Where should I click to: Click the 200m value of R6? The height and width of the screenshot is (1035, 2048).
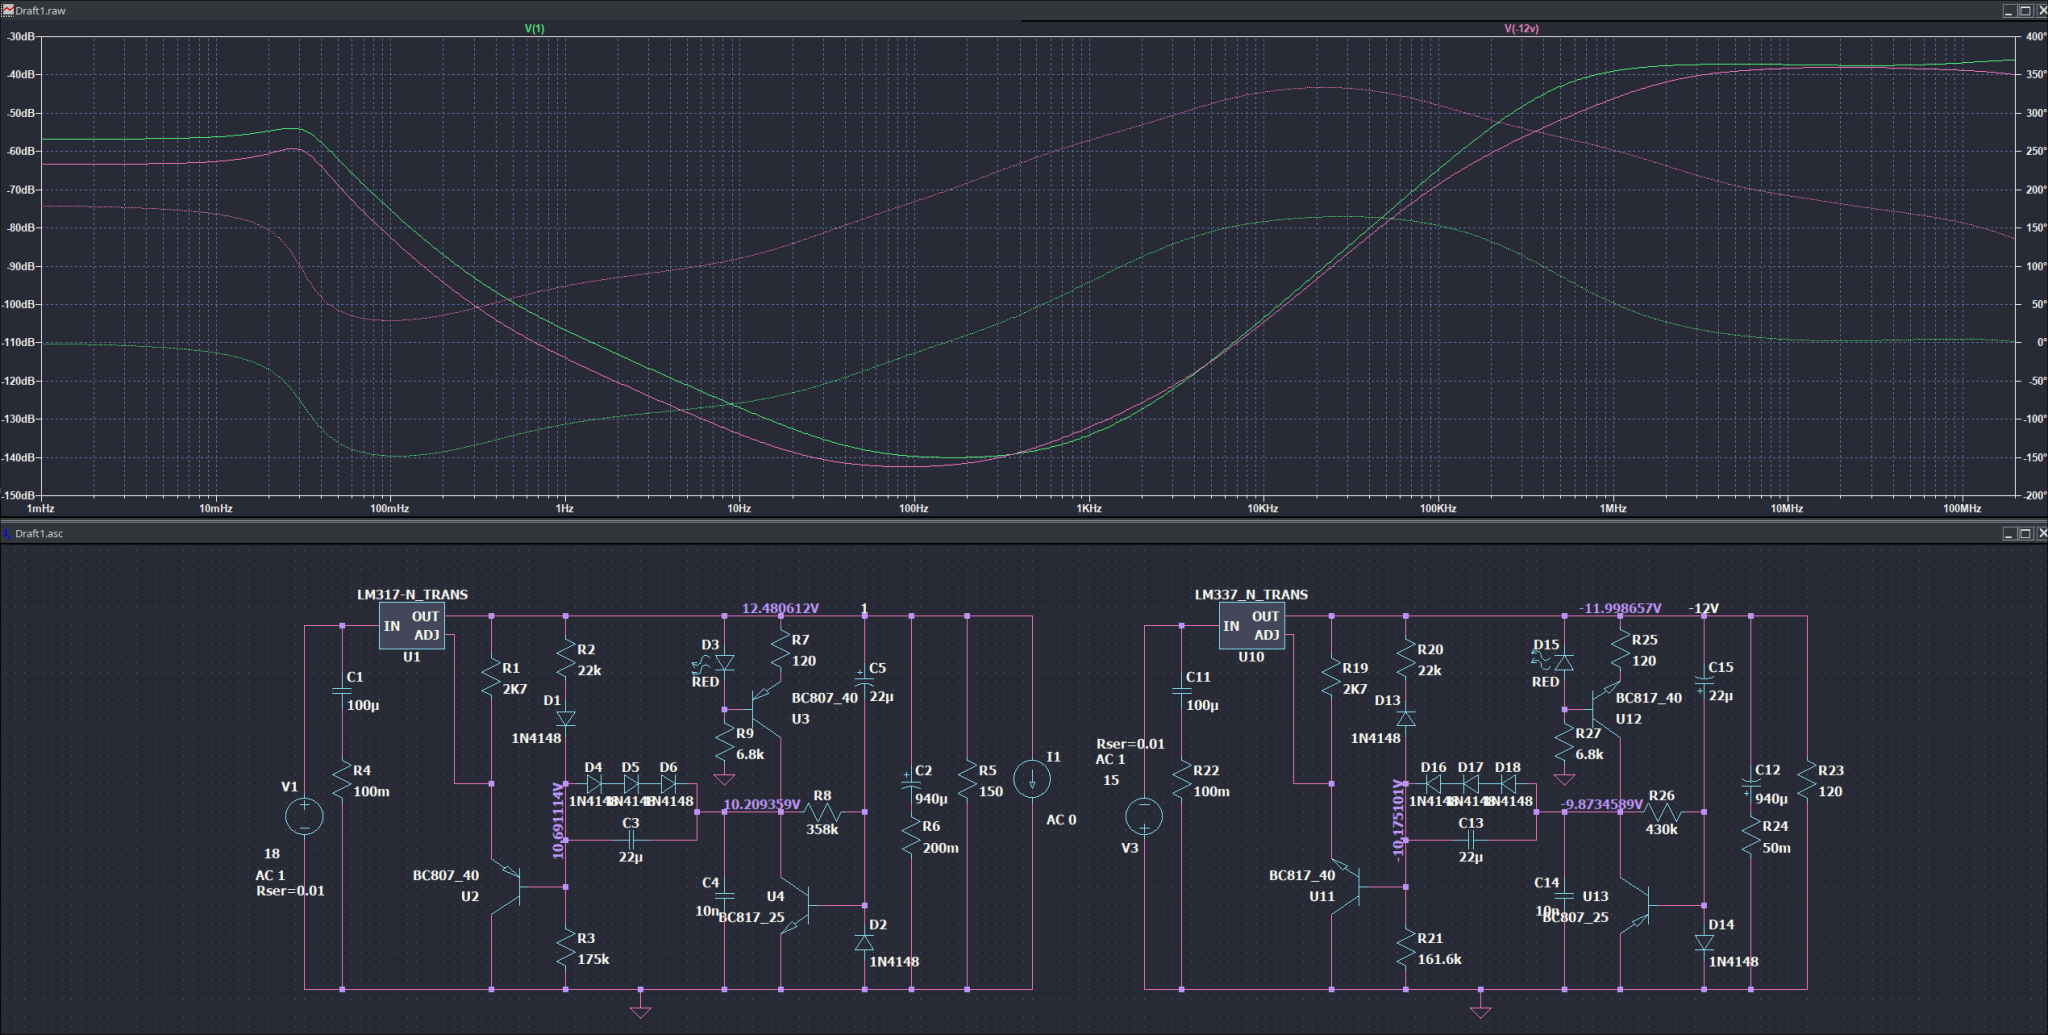click(940, 848)
